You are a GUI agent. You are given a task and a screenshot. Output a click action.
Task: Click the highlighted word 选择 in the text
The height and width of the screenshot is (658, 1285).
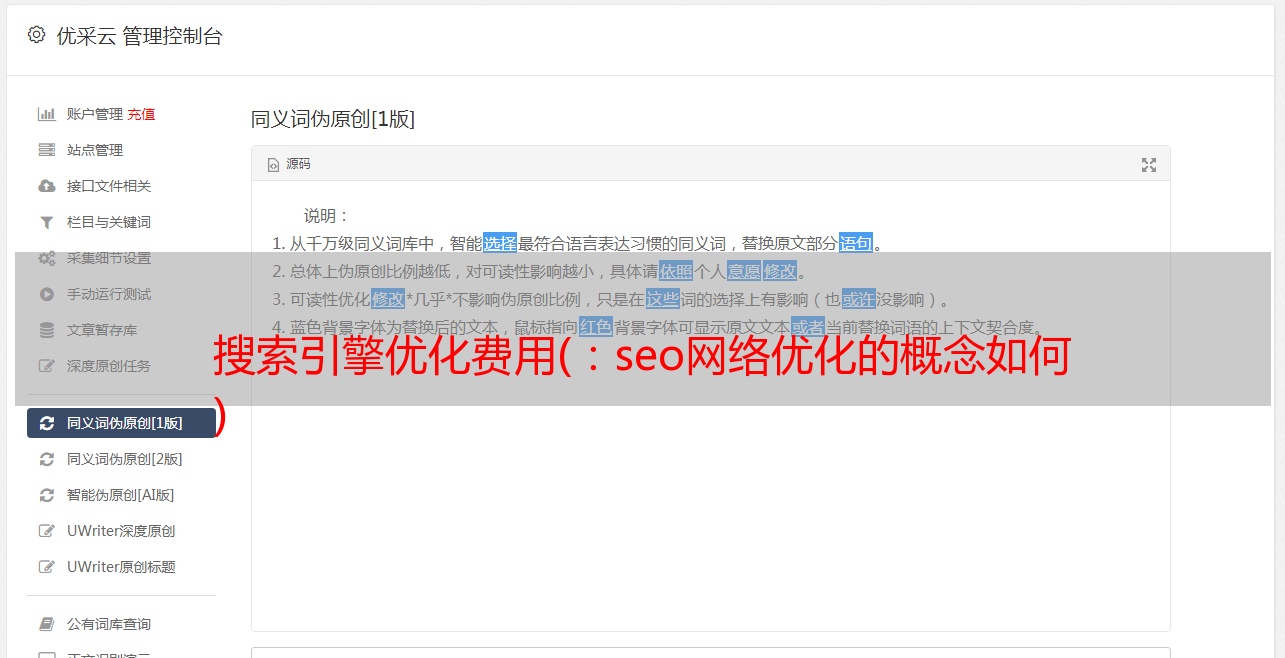tap(500, 243)
